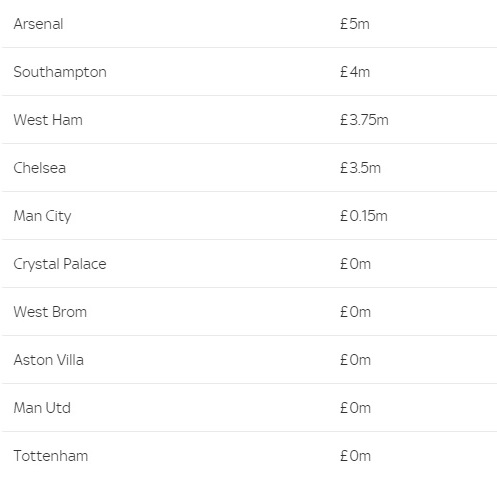
Task: Click West Ham's £3.75m amount
Action: tap(364, 120)
